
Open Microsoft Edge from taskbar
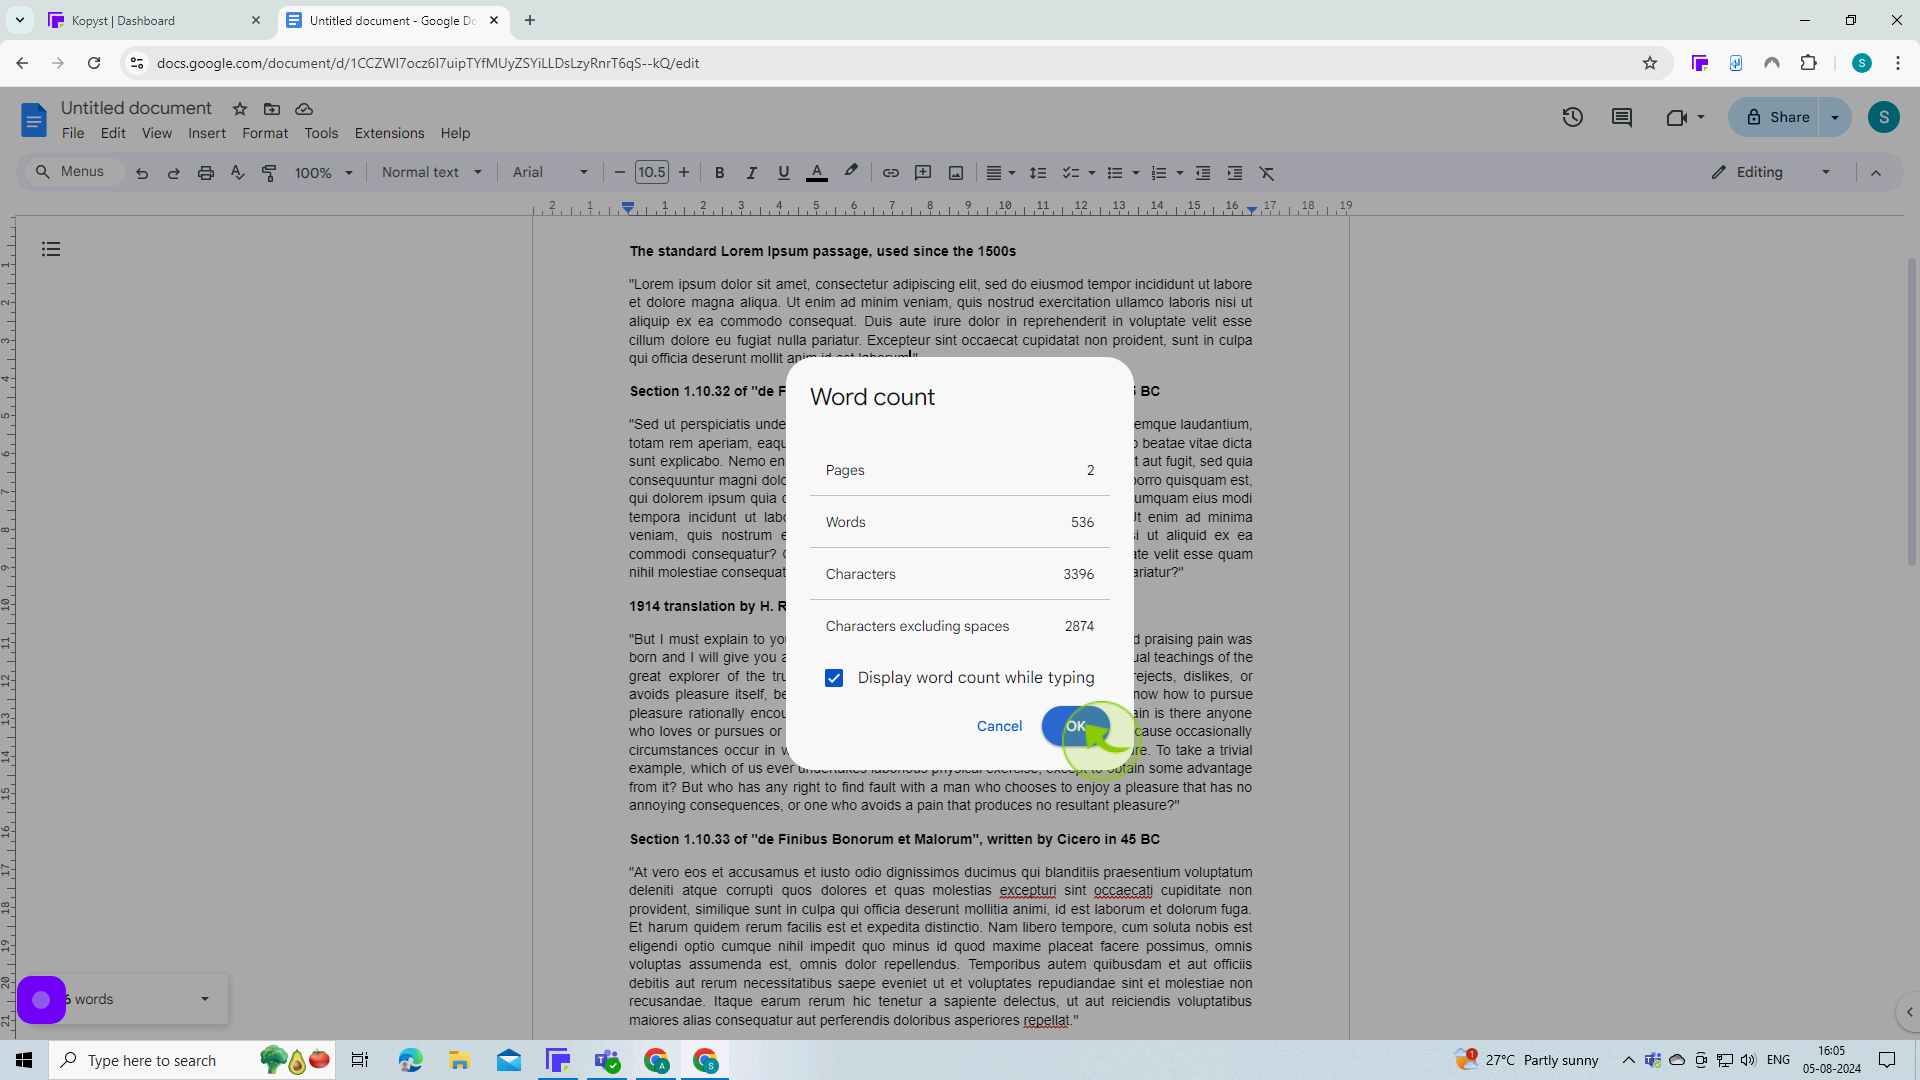[x=410, y=1060]
